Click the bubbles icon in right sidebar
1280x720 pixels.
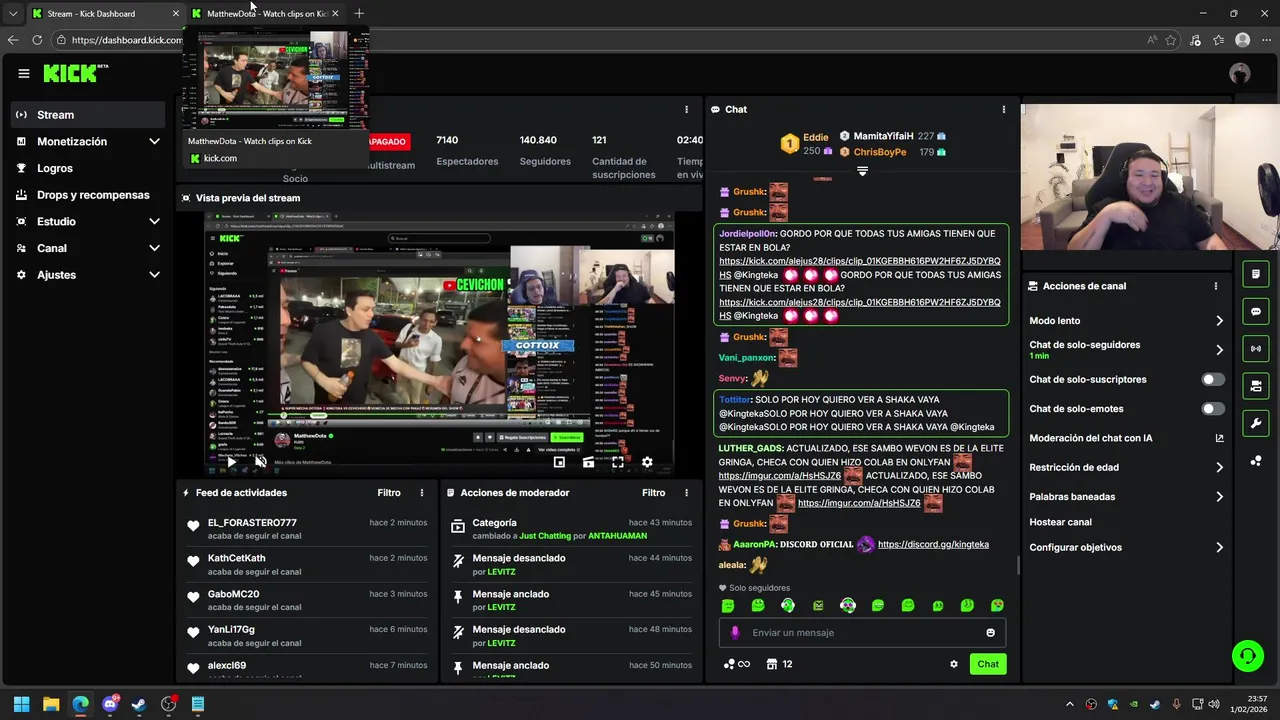(1256, 460)
